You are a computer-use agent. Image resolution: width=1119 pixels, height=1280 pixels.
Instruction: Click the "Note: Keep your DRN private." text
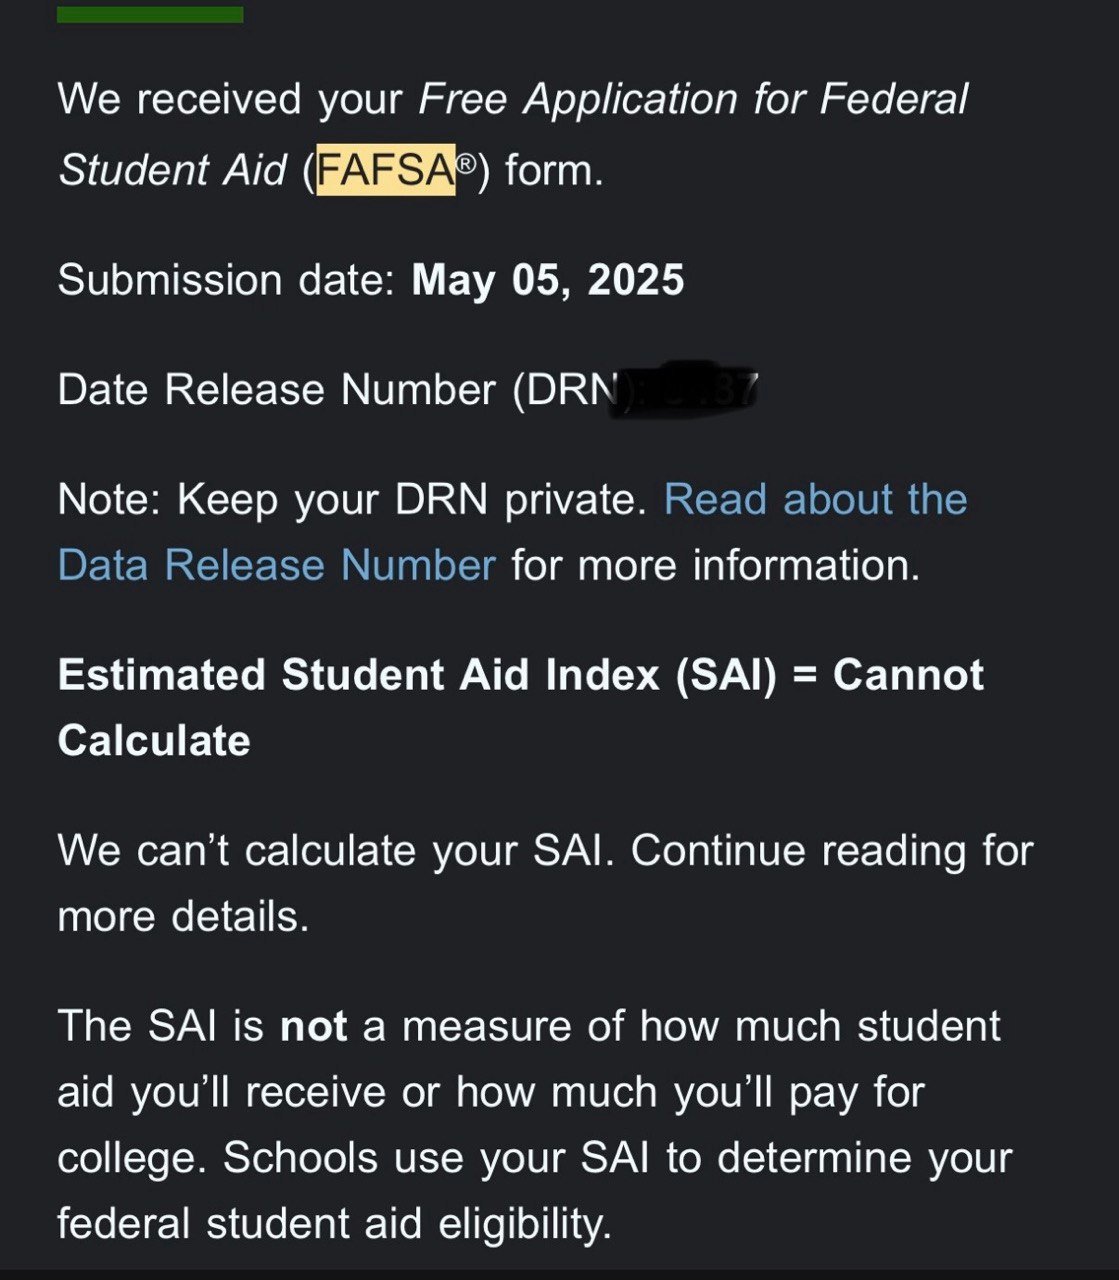pos(352,500)
